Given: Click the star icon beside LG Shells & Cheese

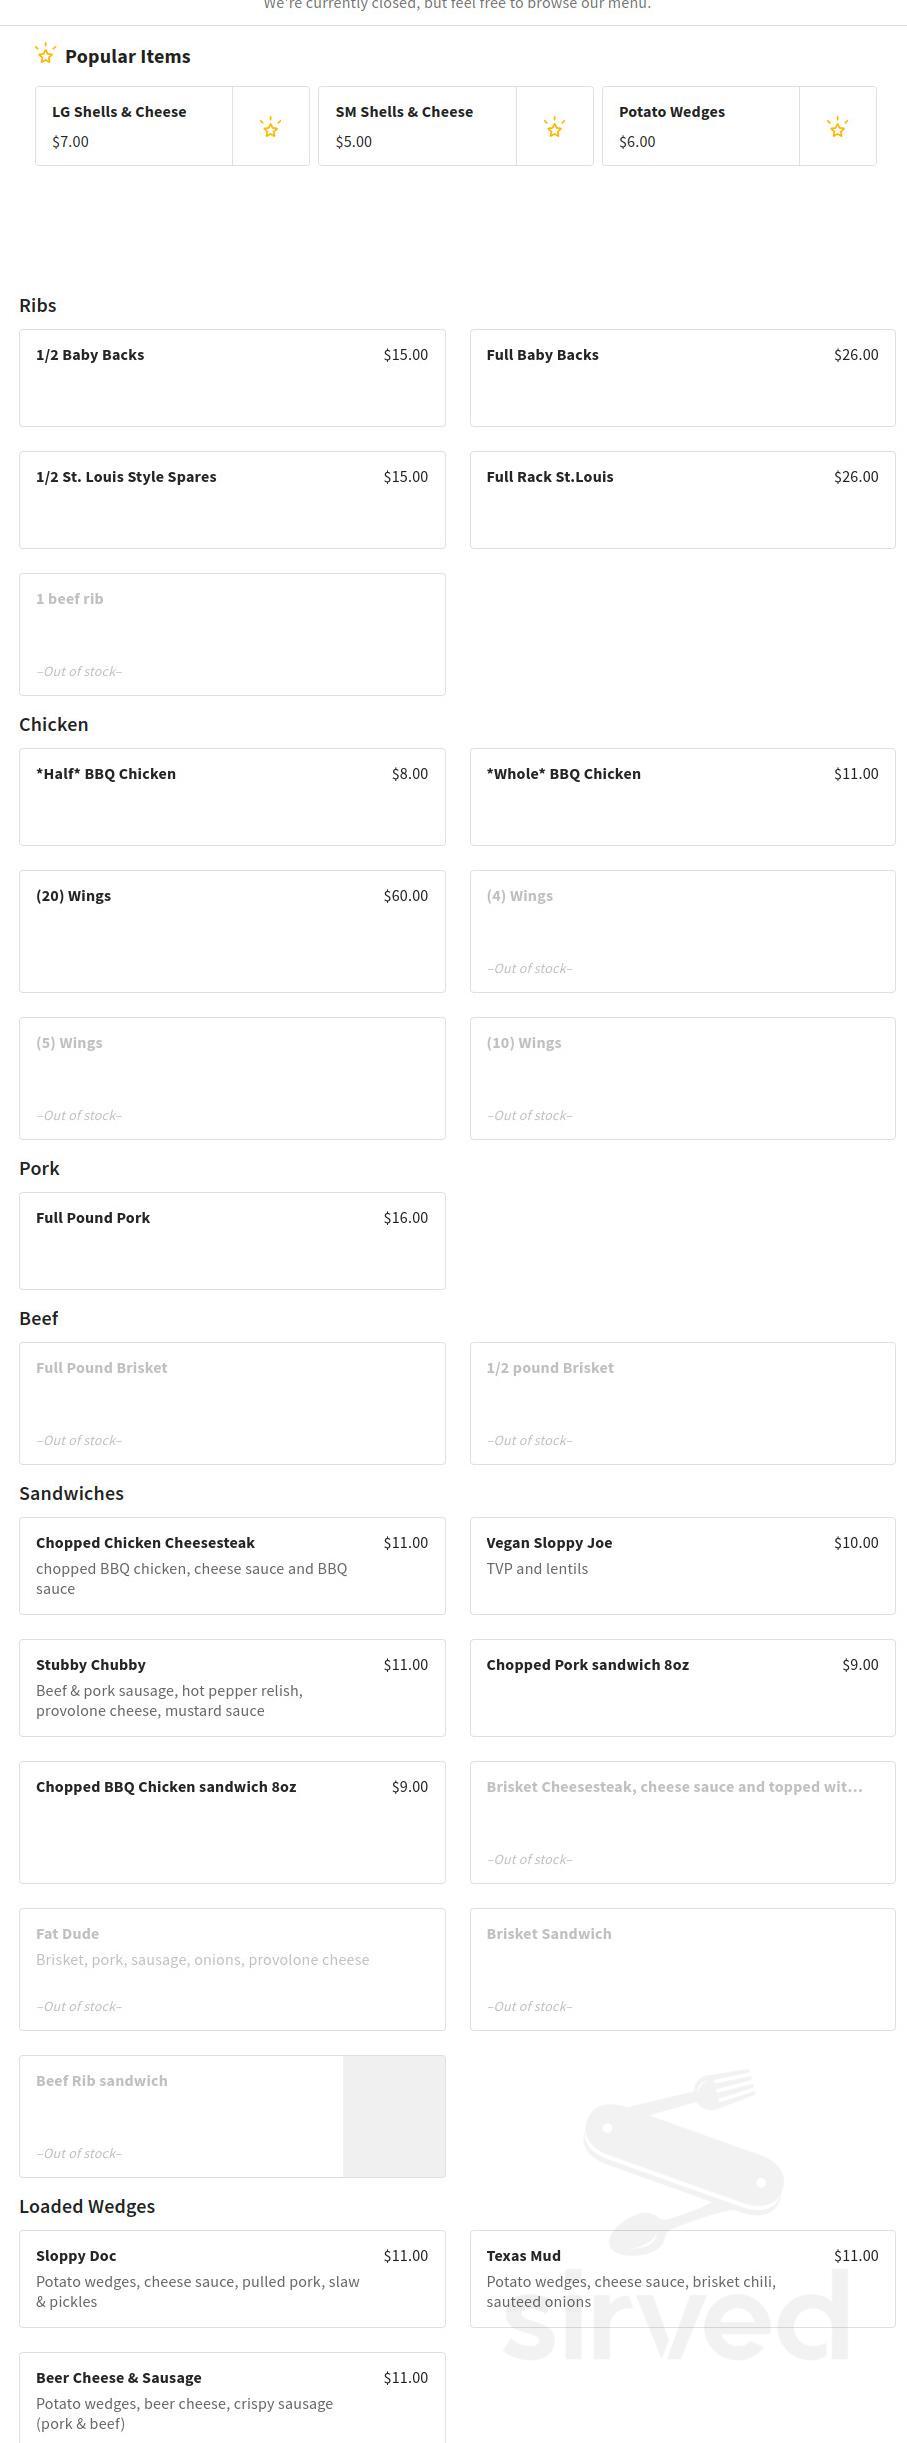Looking at the screenshot, I should [x=270, y=126].
